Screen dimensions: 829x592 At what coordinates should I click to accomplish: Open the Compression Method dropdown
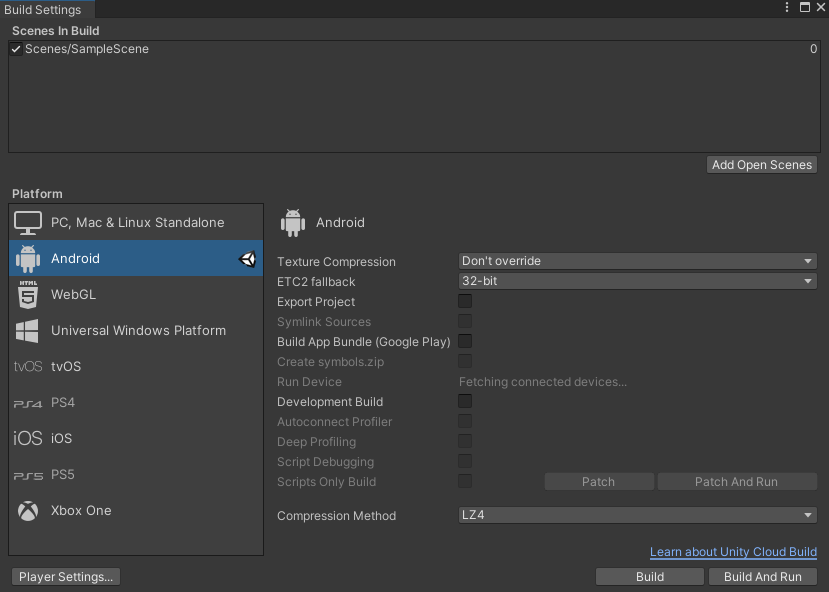(x=637, y=515)
